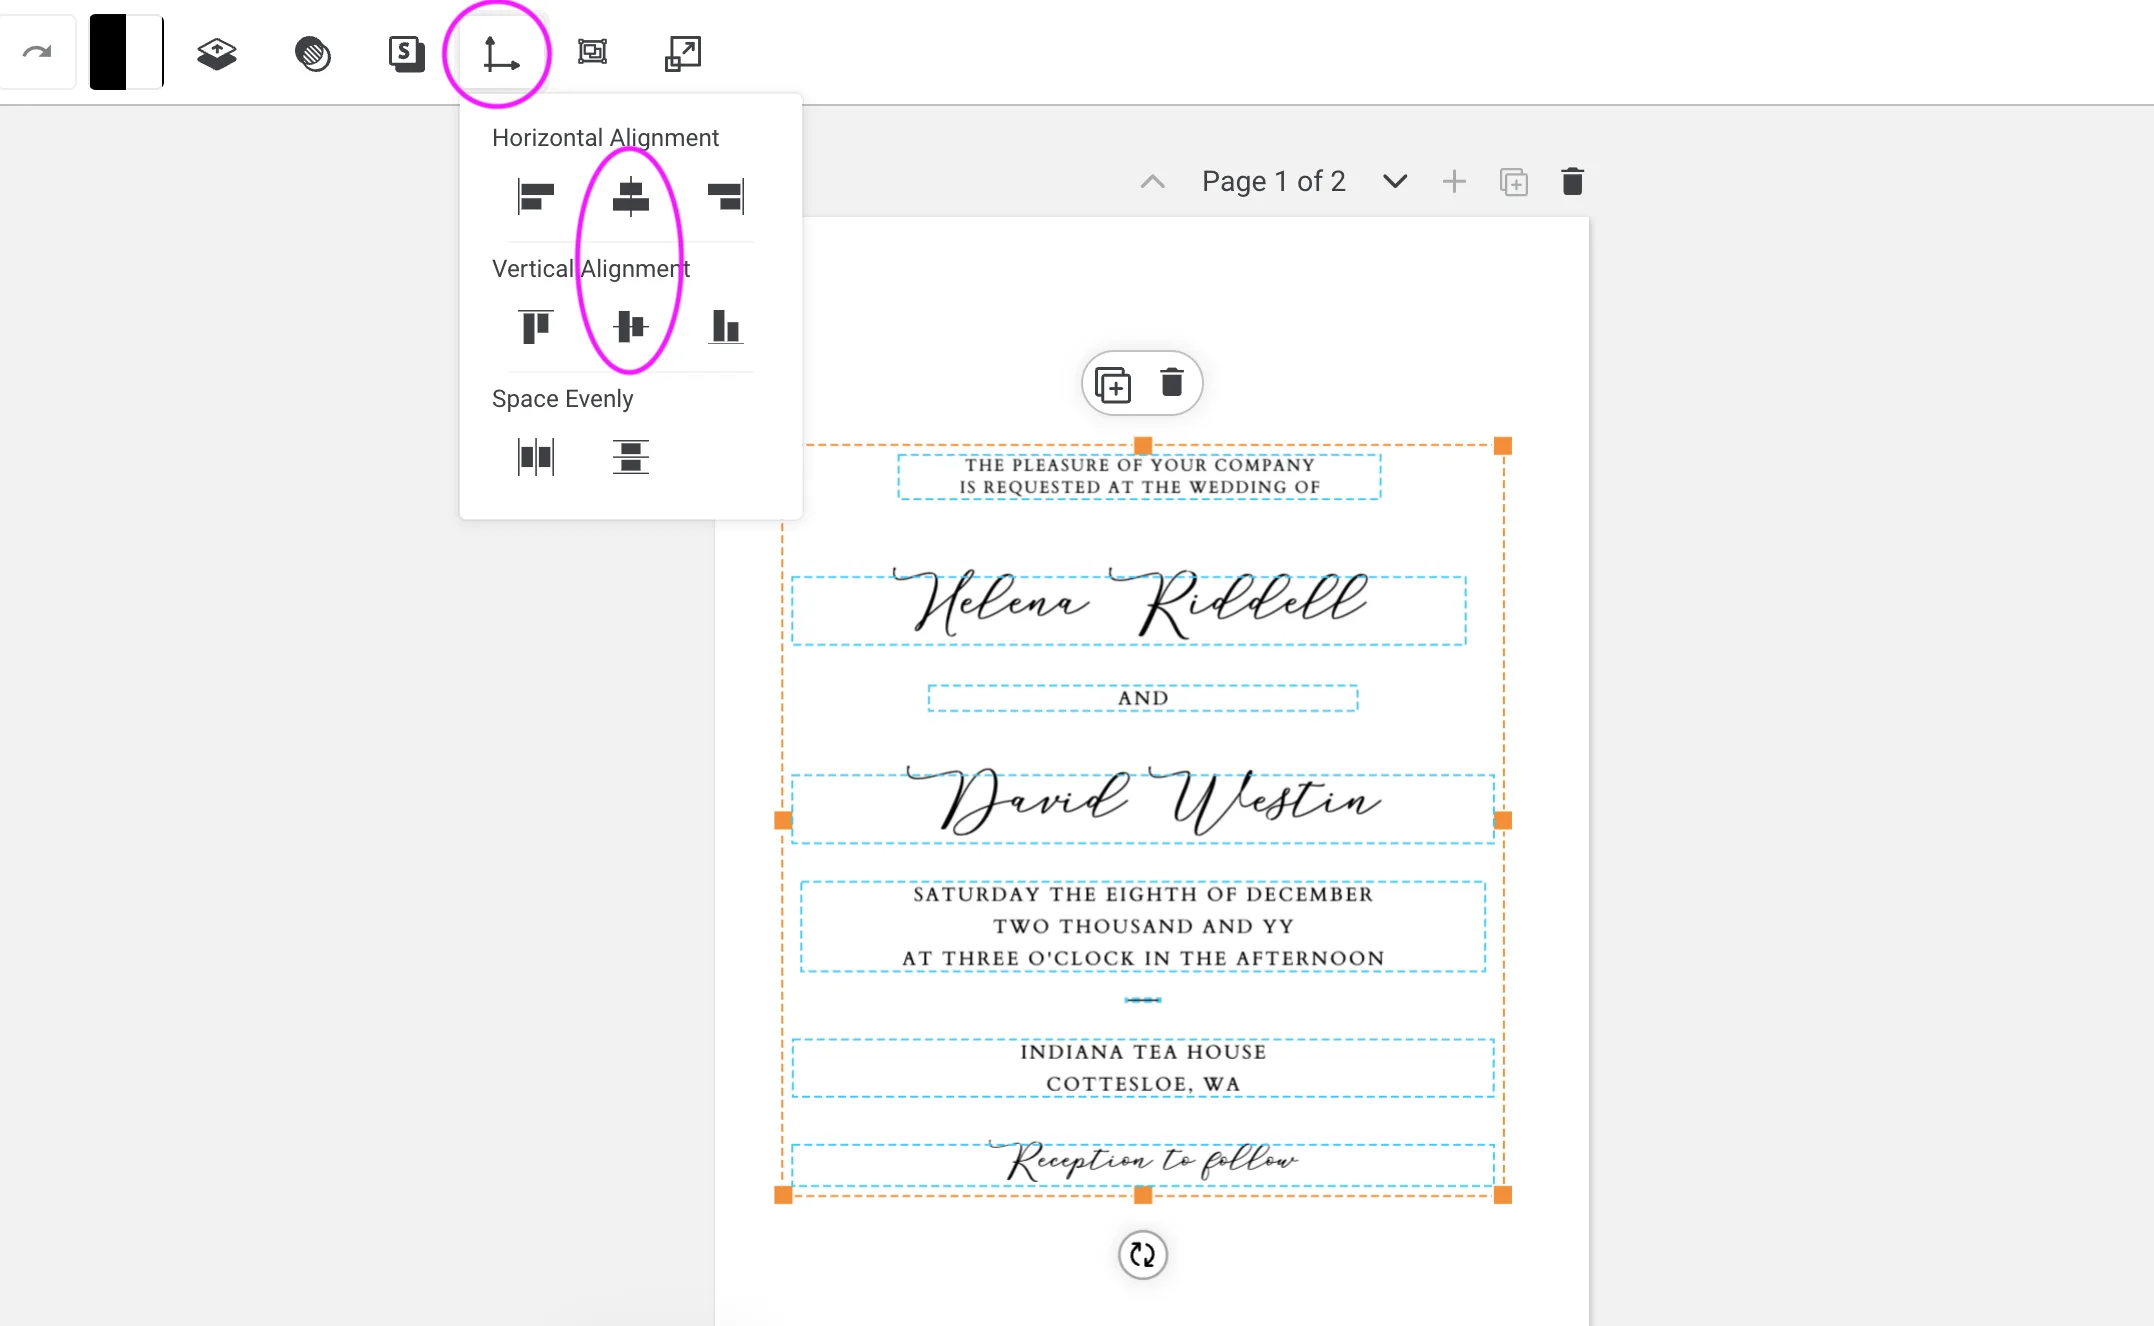Delete Page 1 using the page trash button
Viewport: 2154px width, 1326px height.
coord(1571,181)
